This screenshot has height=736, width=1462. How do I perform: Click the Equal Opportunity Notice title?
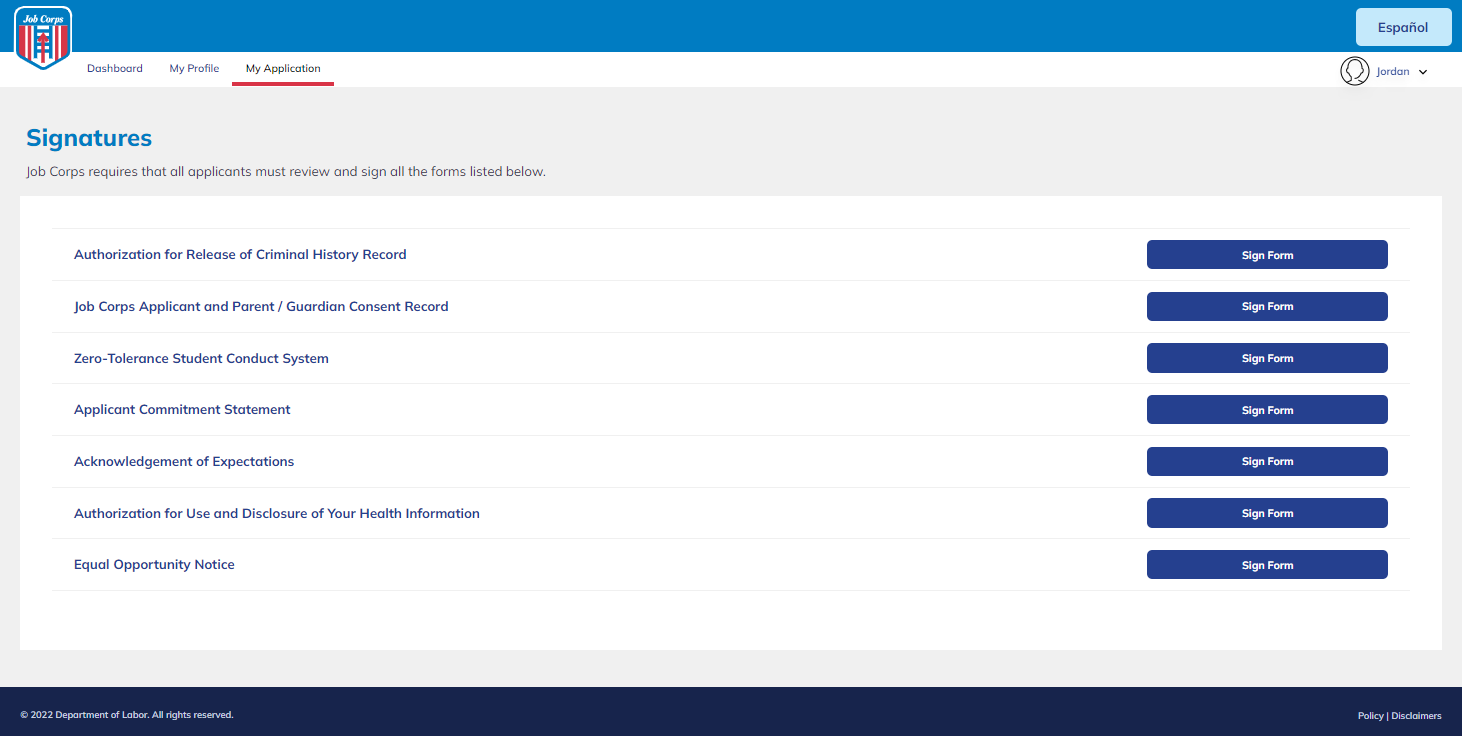[x=154, y=565]
